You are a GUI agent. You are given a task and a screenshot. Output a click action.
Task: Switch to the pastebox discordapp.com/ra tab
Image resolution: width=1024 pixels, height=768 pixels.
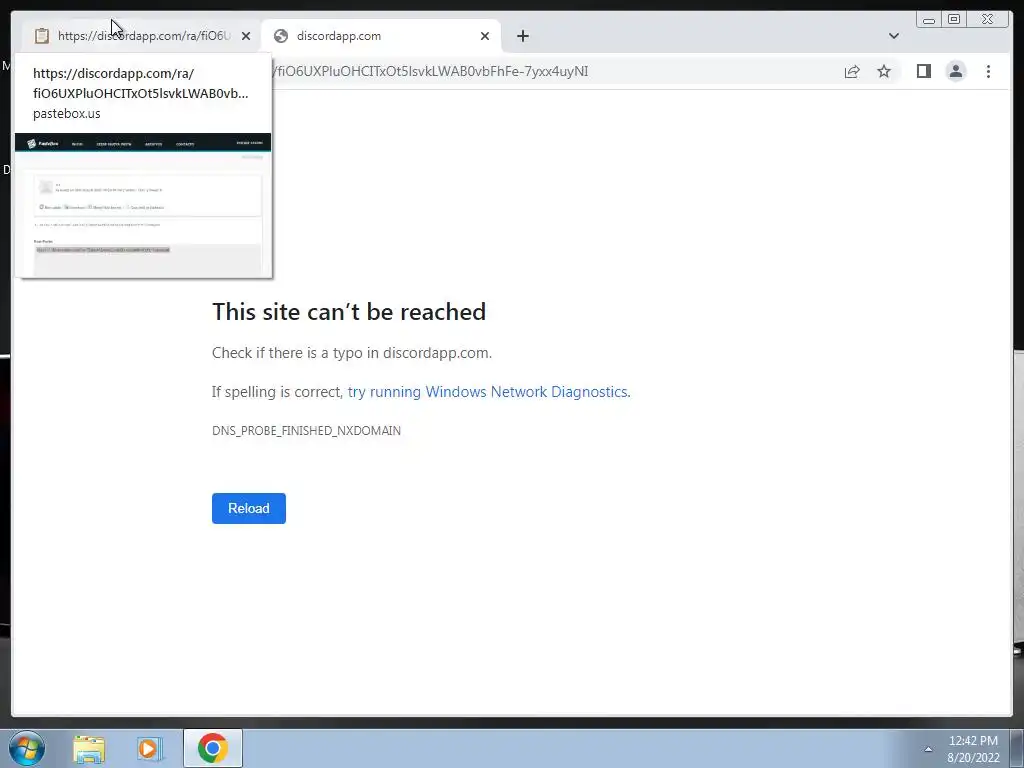(140, 36)
